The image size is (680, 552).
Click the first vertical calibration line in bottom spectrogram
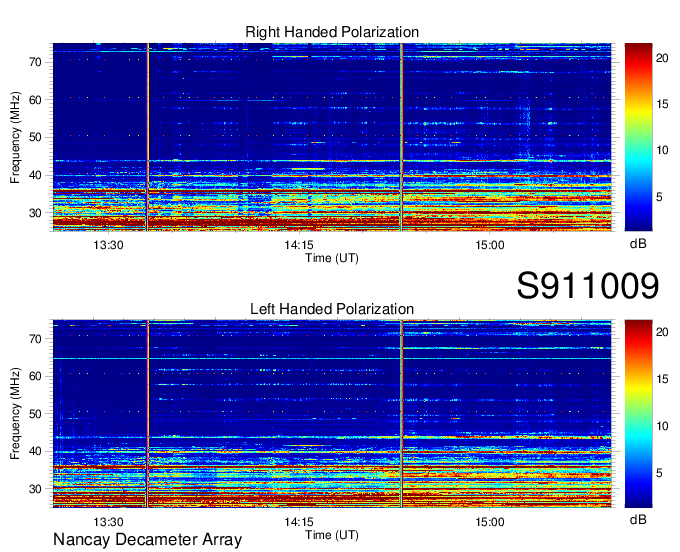148,414
